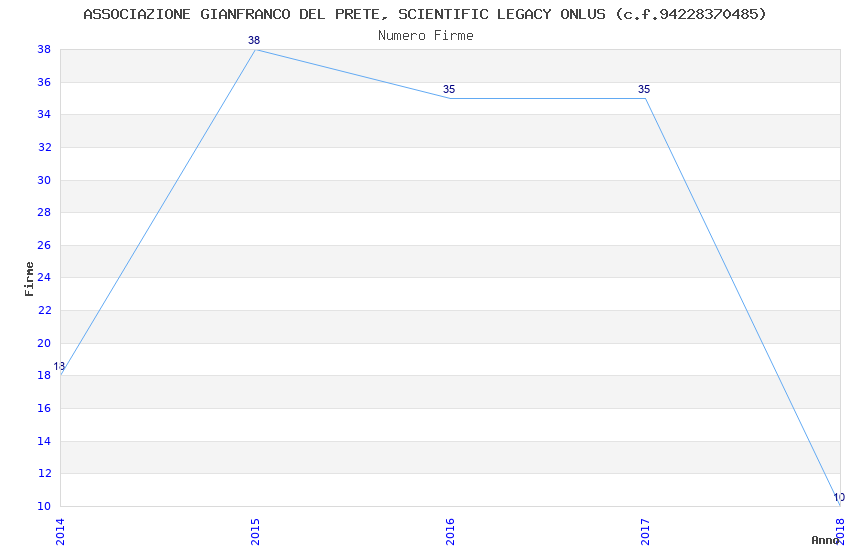Click the y-axis tick value 14
This screenshot has height=550, width=850.
click(44, 442)
